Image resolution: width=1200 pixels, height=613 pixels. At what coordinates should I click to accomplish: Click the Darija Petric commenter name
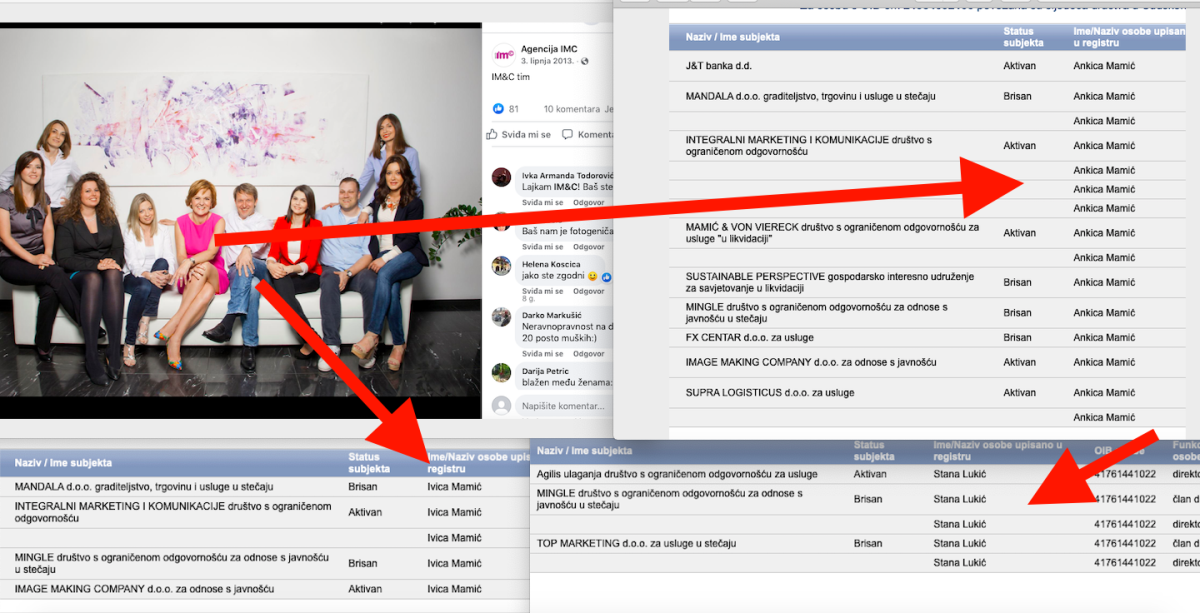[546, 371]
